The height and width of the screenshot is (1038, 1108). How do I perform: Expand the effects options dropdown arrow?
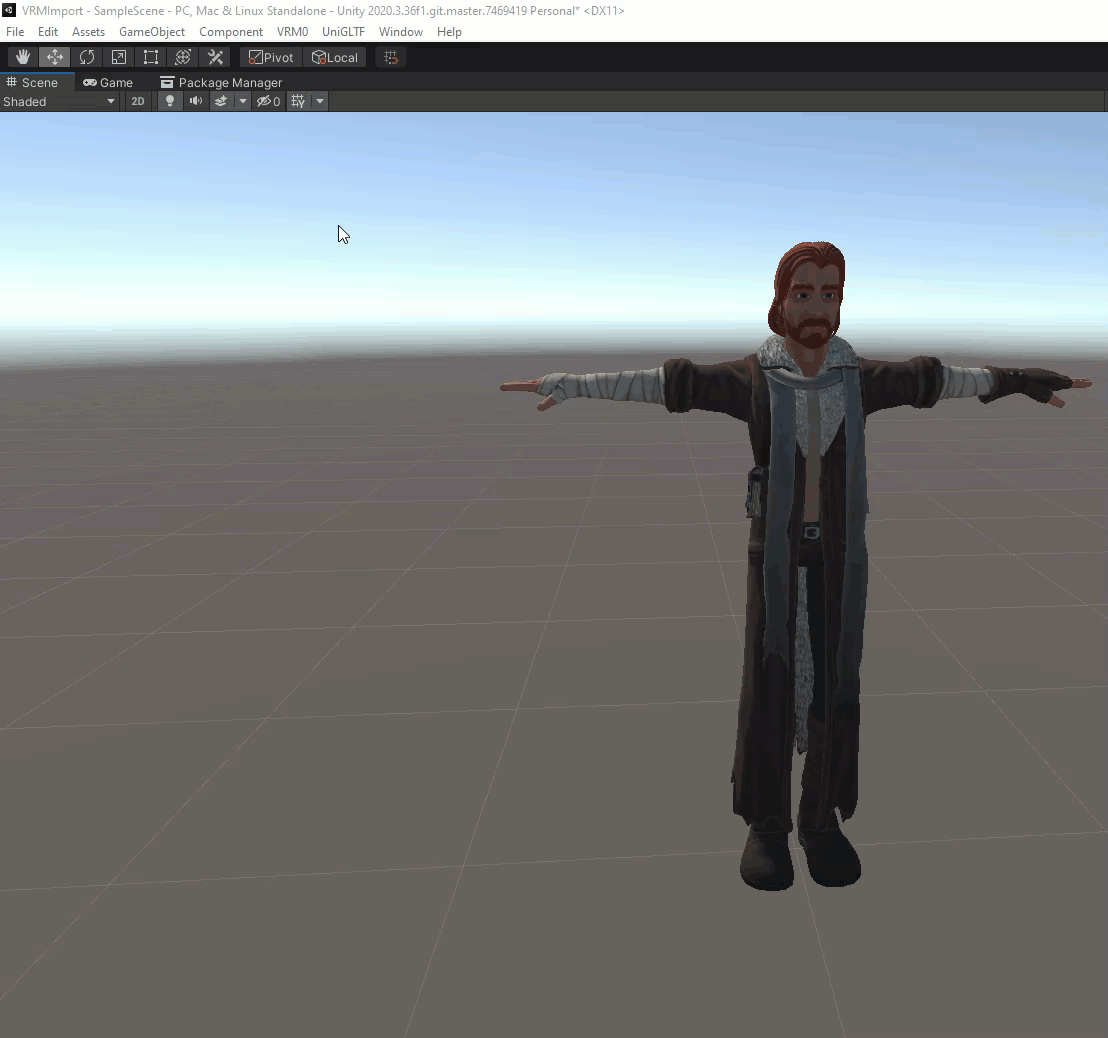coord(242,101)
